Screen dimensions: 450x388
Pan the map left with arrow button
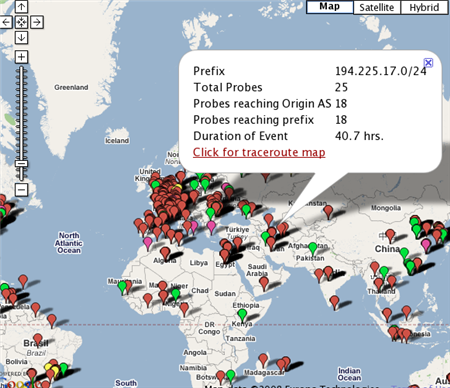click(6, 22)
